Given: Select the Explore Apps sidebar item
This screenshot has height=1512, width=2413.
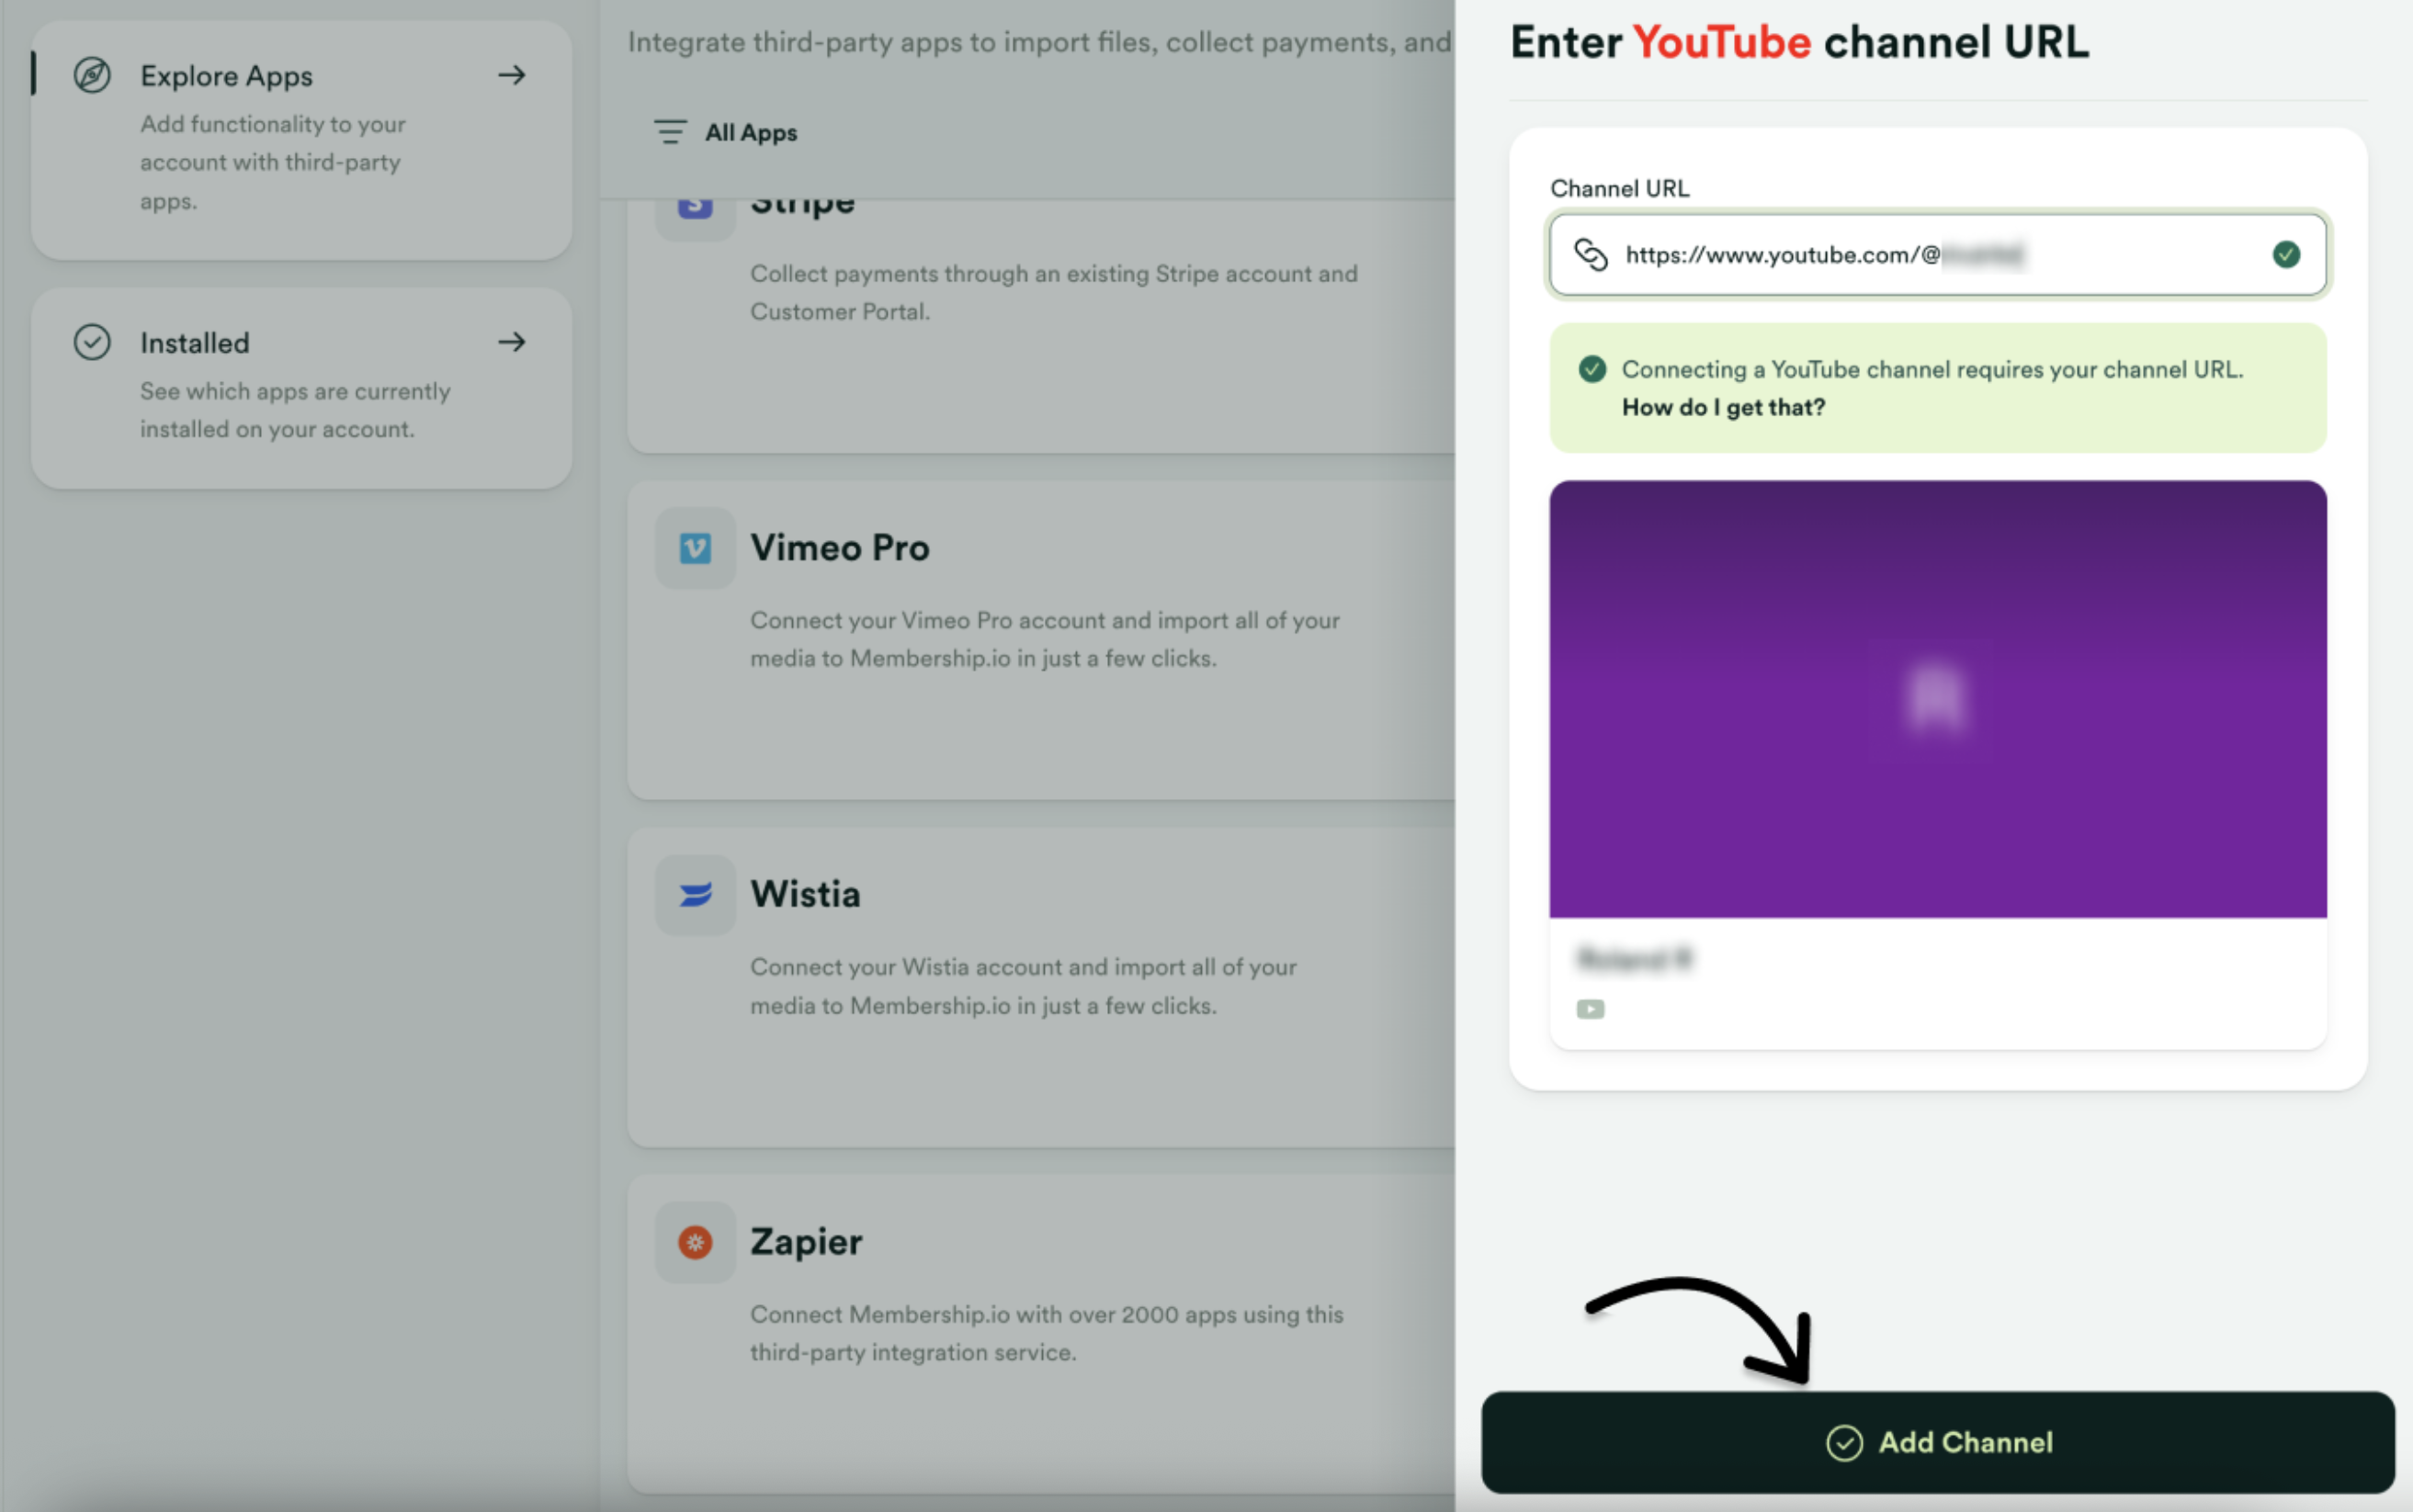Looking at the screenshot, I should 301,140.
